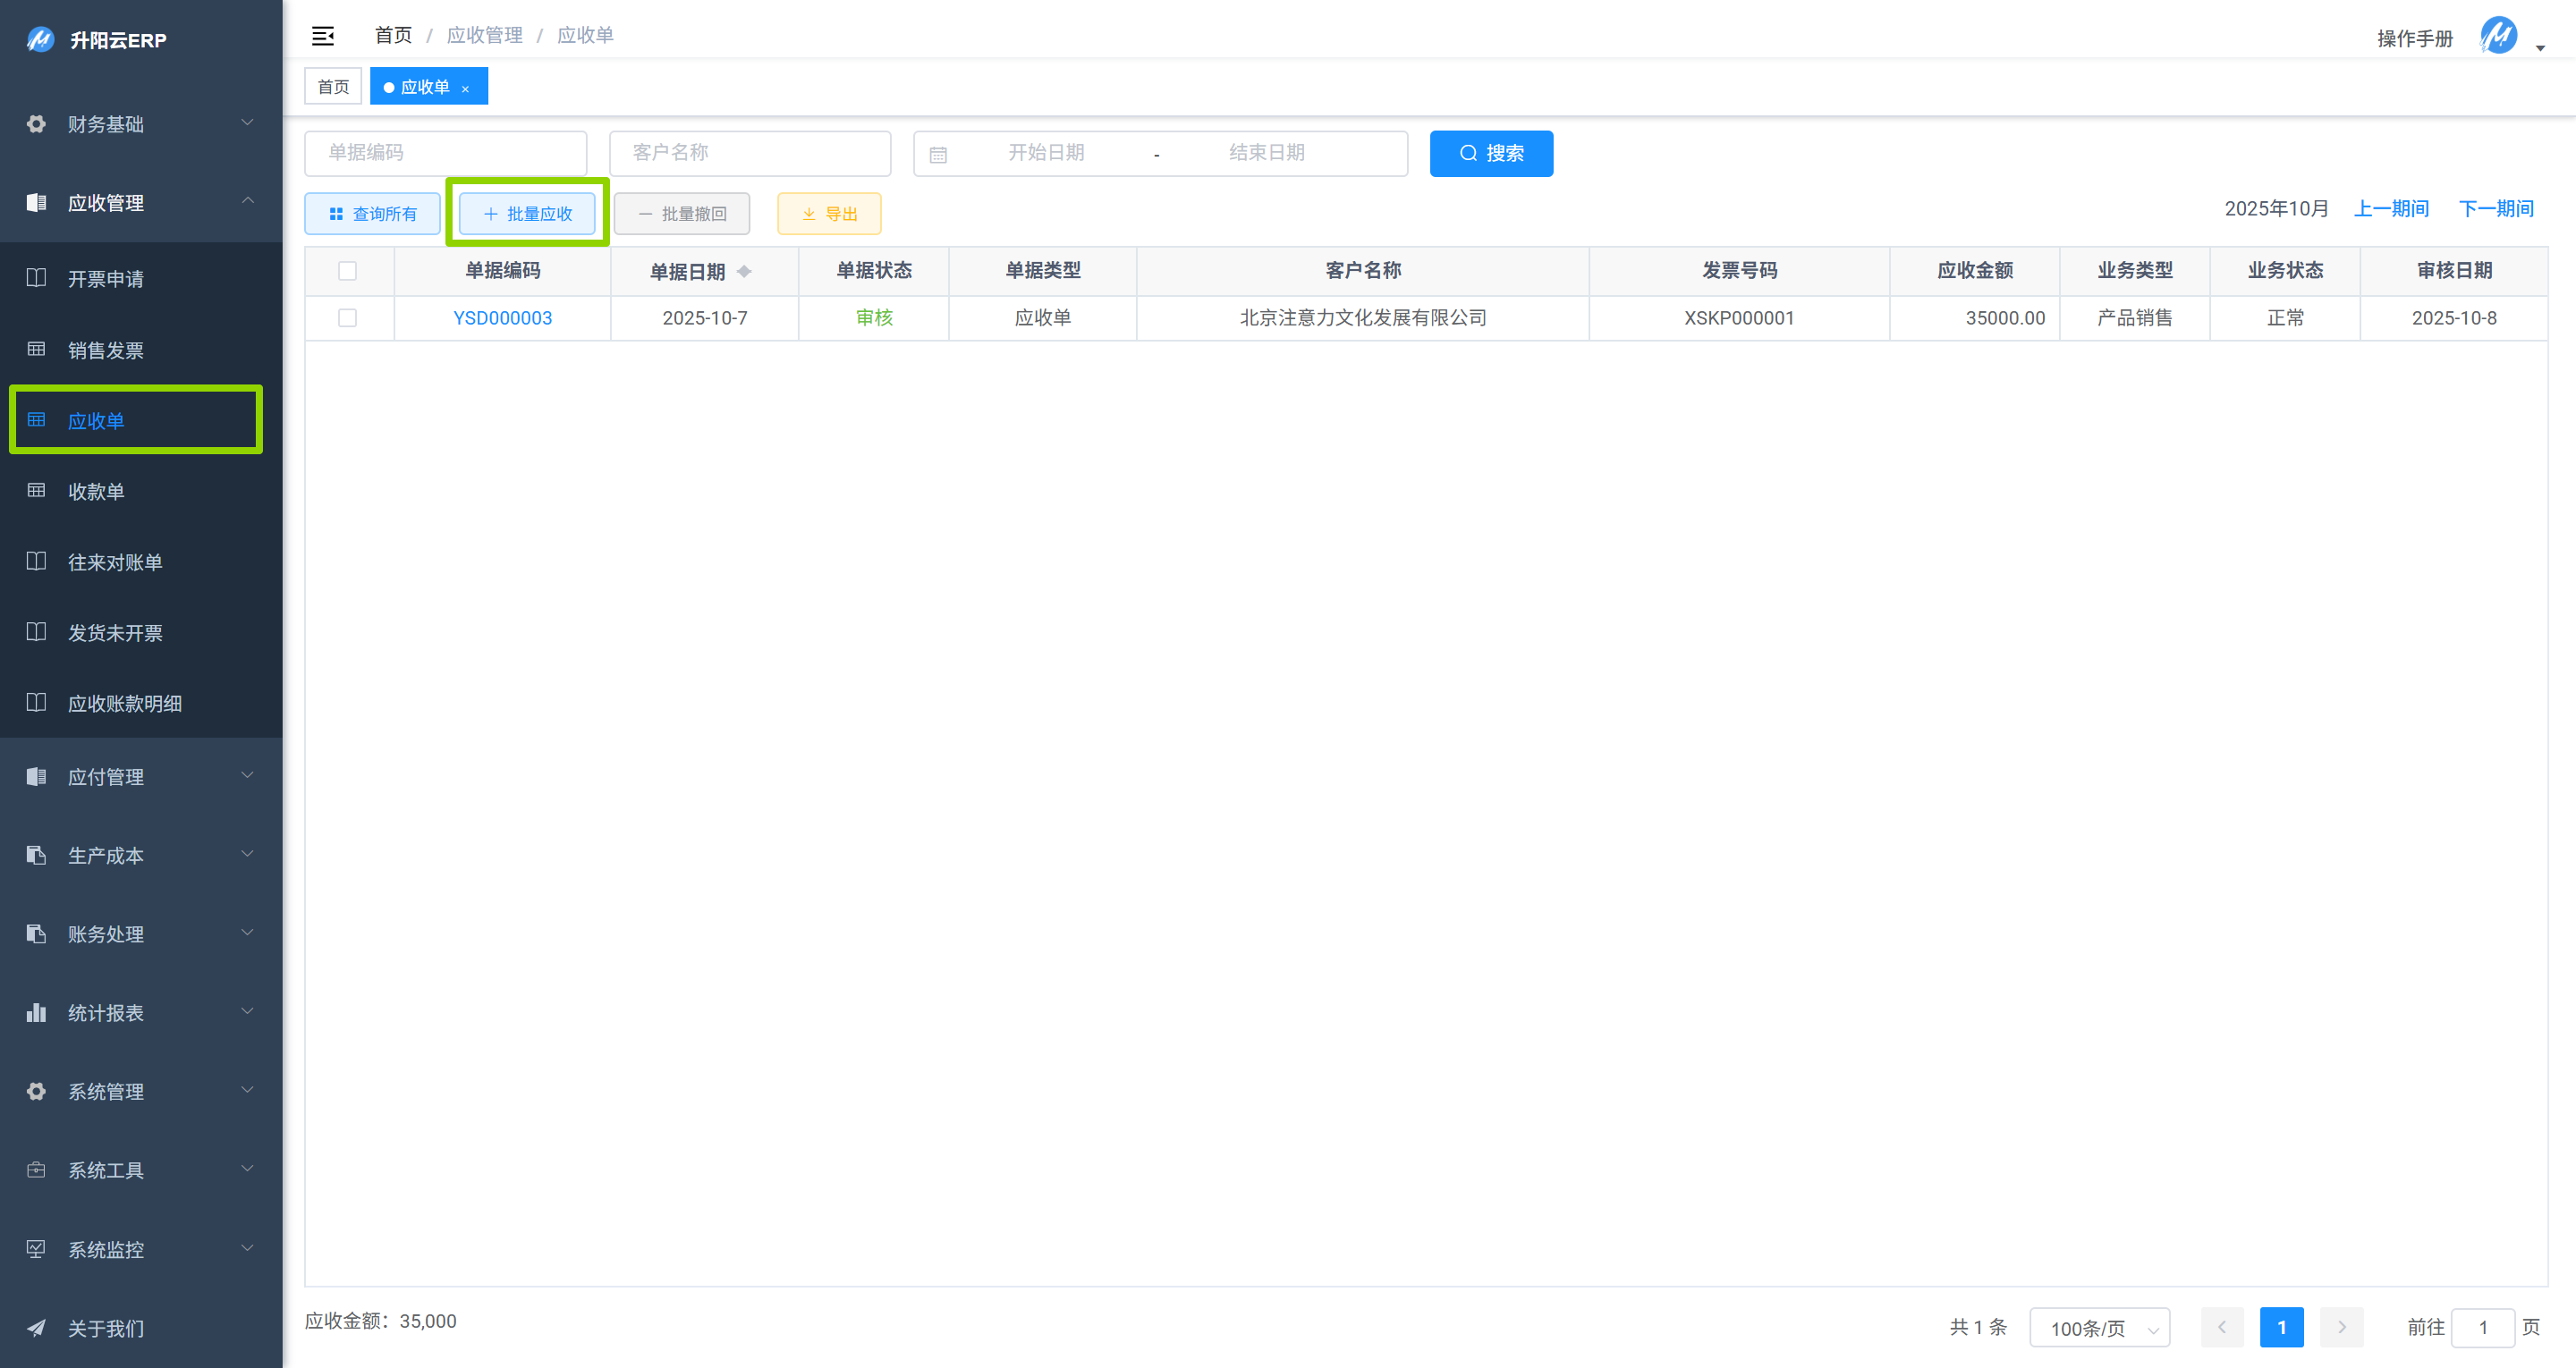
Task: Open the date range calendar icon
Action: 938,153
